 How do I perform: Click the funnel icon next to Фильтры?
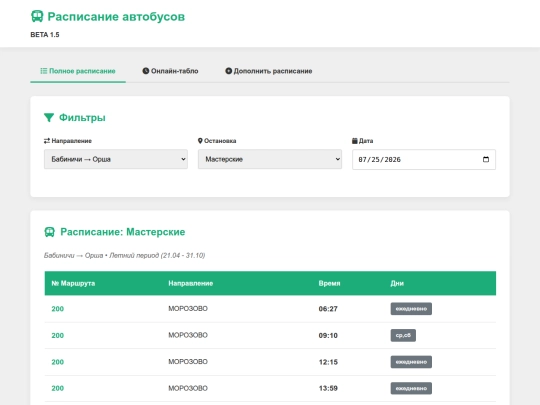coord(49,117)
